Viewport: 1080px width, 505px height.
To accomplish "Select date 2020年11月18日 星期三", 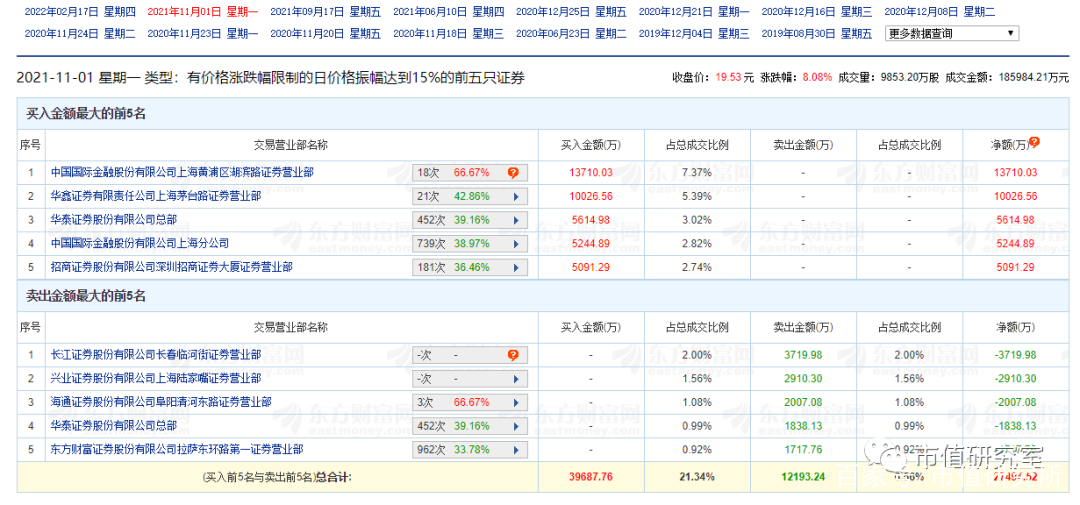I will pyautogui.click(x=449, y=33).
